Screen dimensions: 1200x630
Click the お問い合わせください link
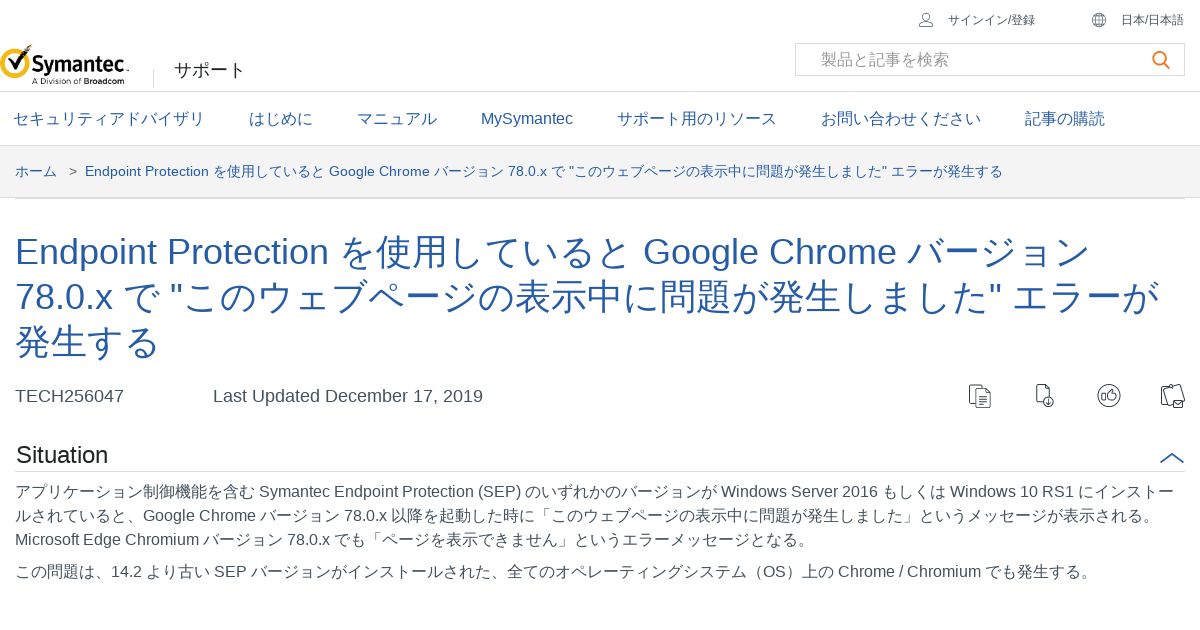900,119
